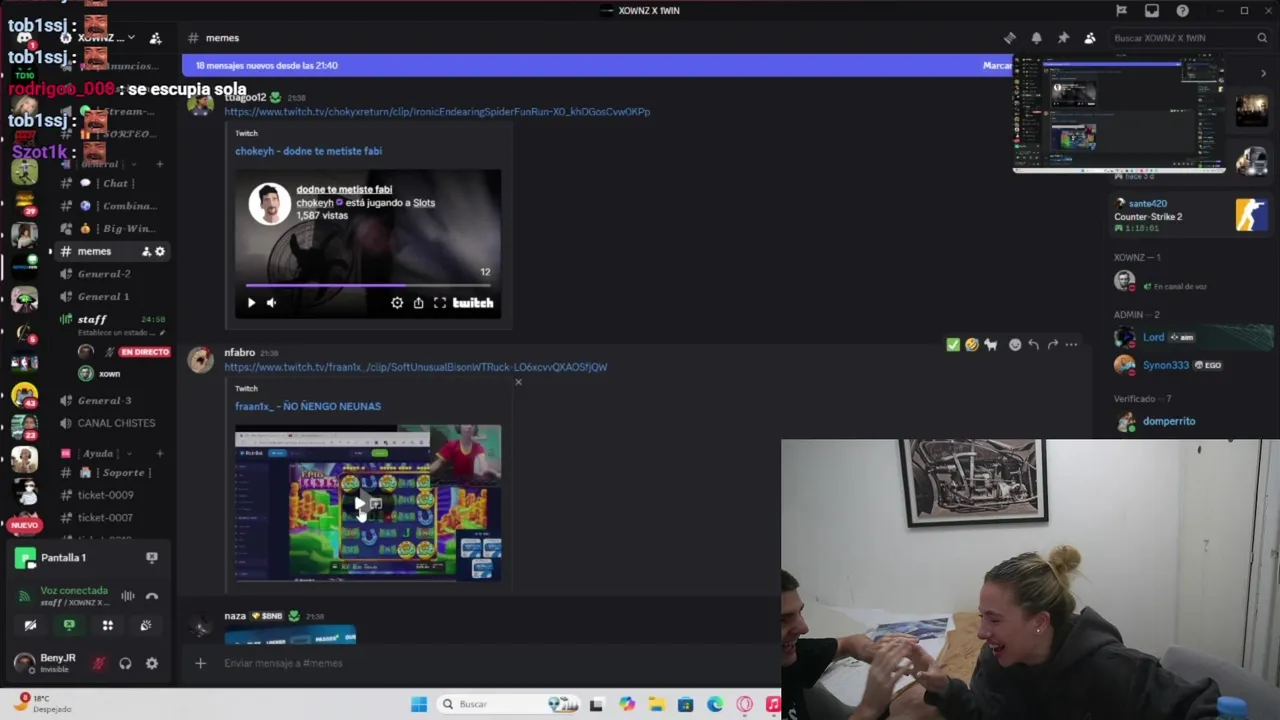Open member Synon333 in member list
Screen dimensions: 1280x720
coord(1166,365)
